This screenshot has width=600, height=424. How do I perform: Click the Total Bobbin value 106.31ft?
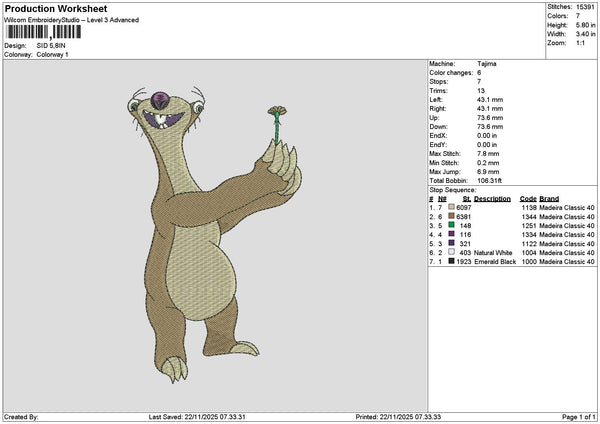(489, 181)
